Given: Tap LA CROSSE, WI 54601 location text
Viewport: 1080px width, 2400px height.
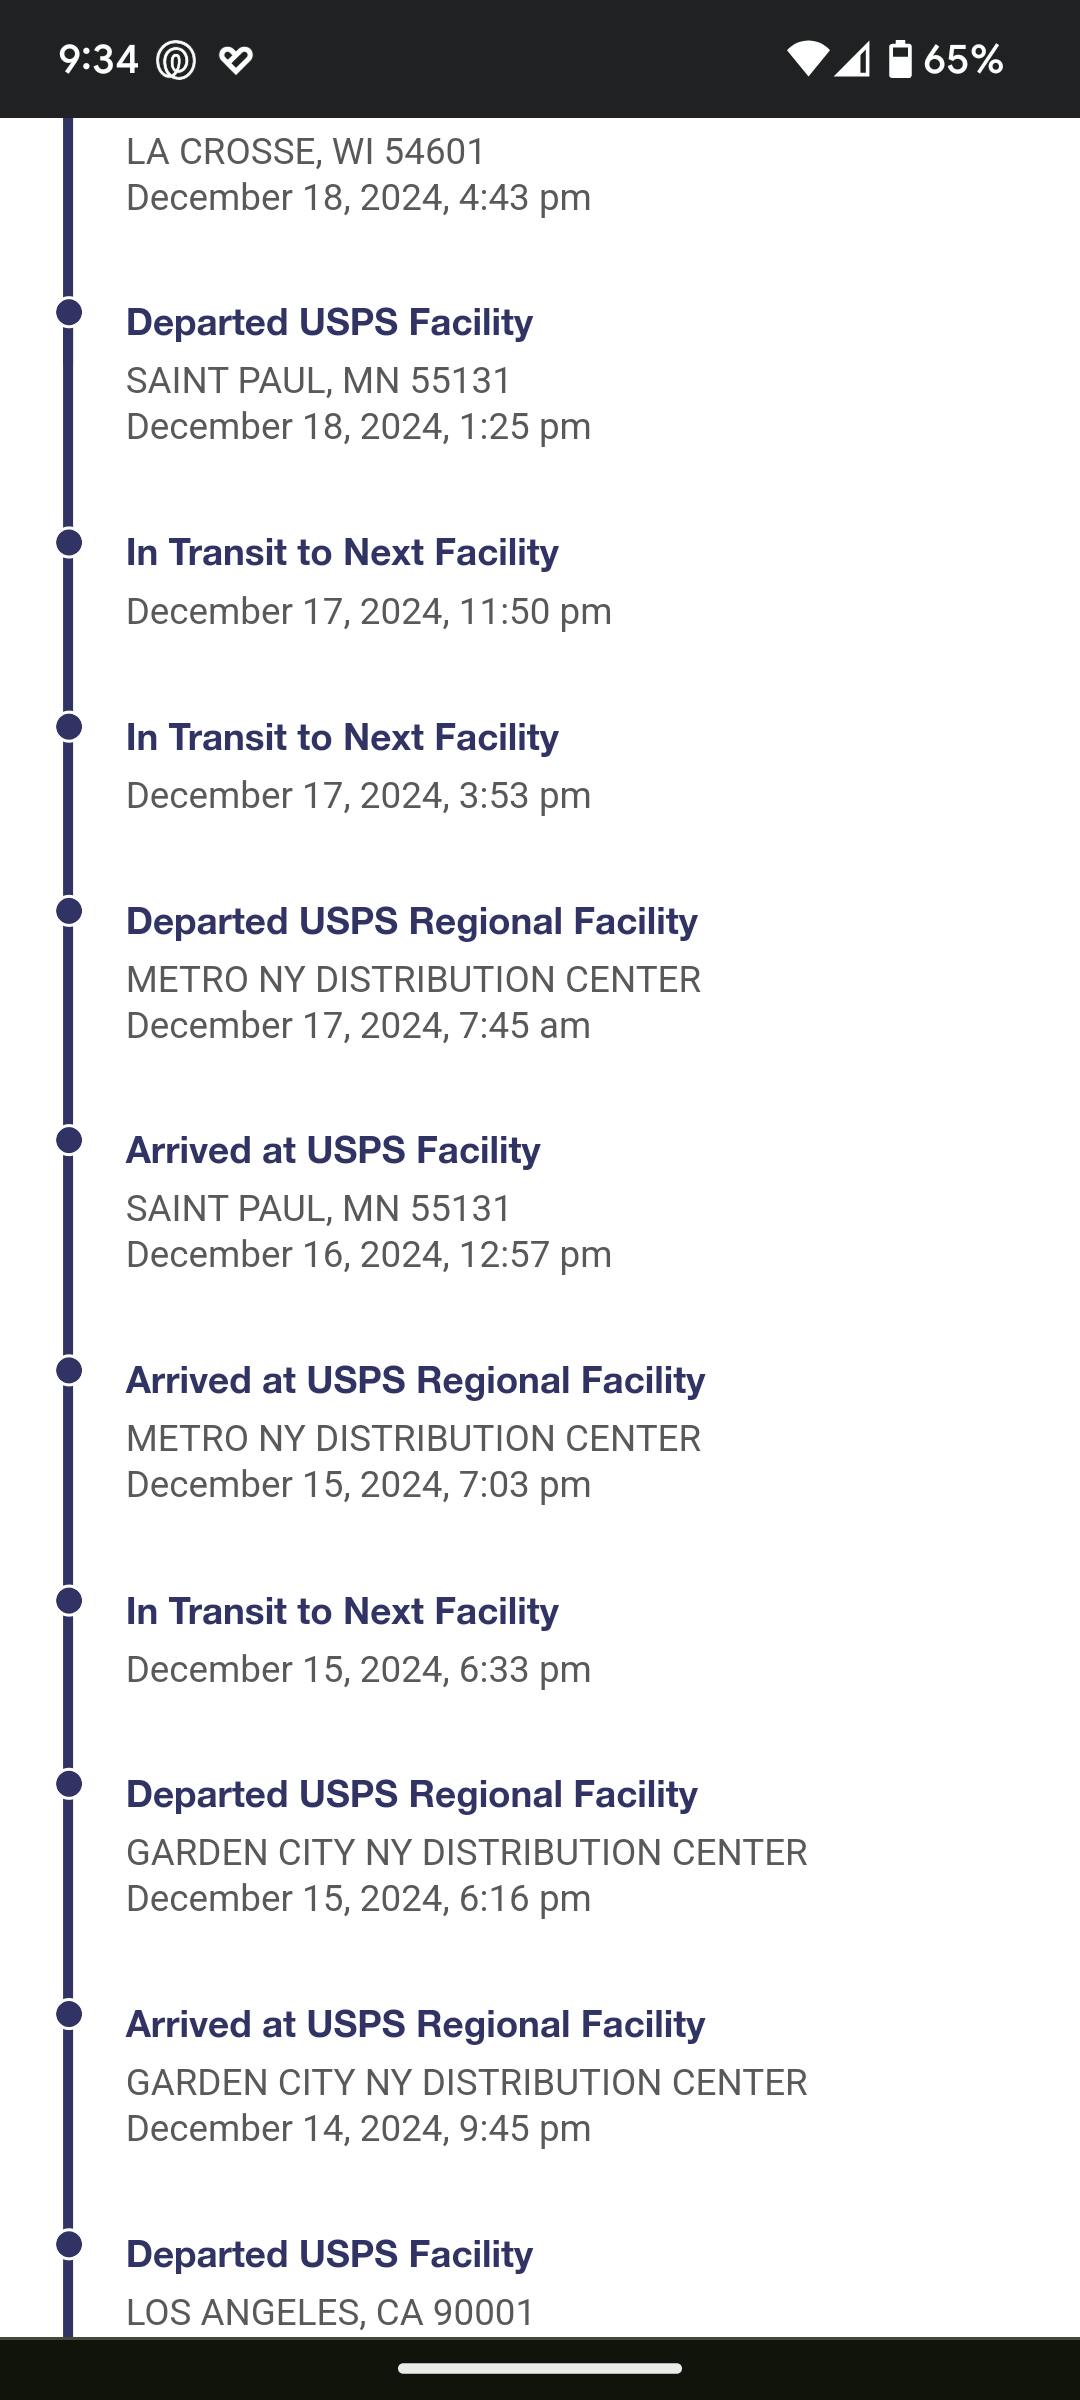Looking at the screenshot, I should 305,152.
